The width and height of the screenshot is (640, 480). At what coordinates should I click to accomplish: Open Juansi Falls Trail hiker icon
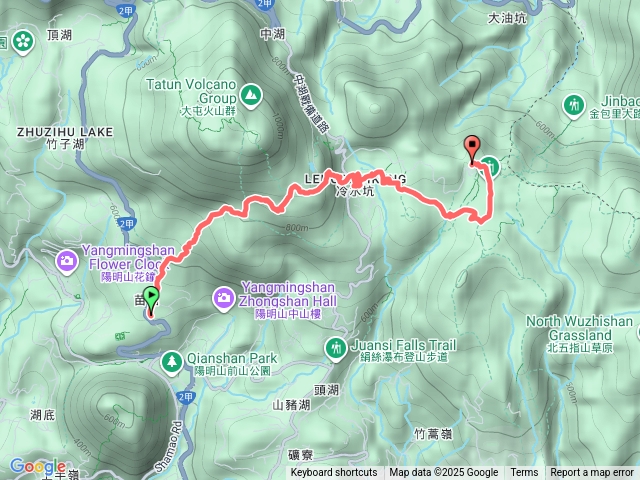click(336, 349)
